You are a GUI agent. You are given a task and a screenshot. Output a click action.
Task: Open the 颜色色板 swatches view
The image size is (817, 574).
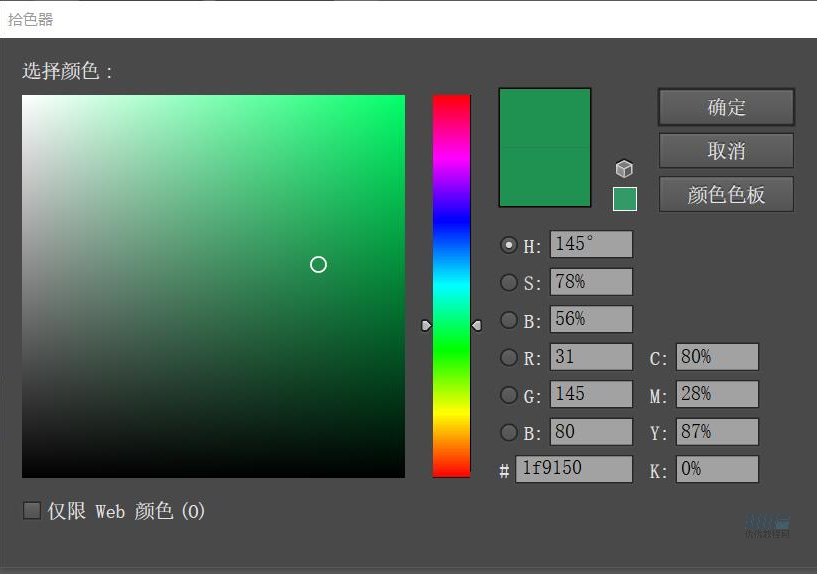[x=726, y=195]
